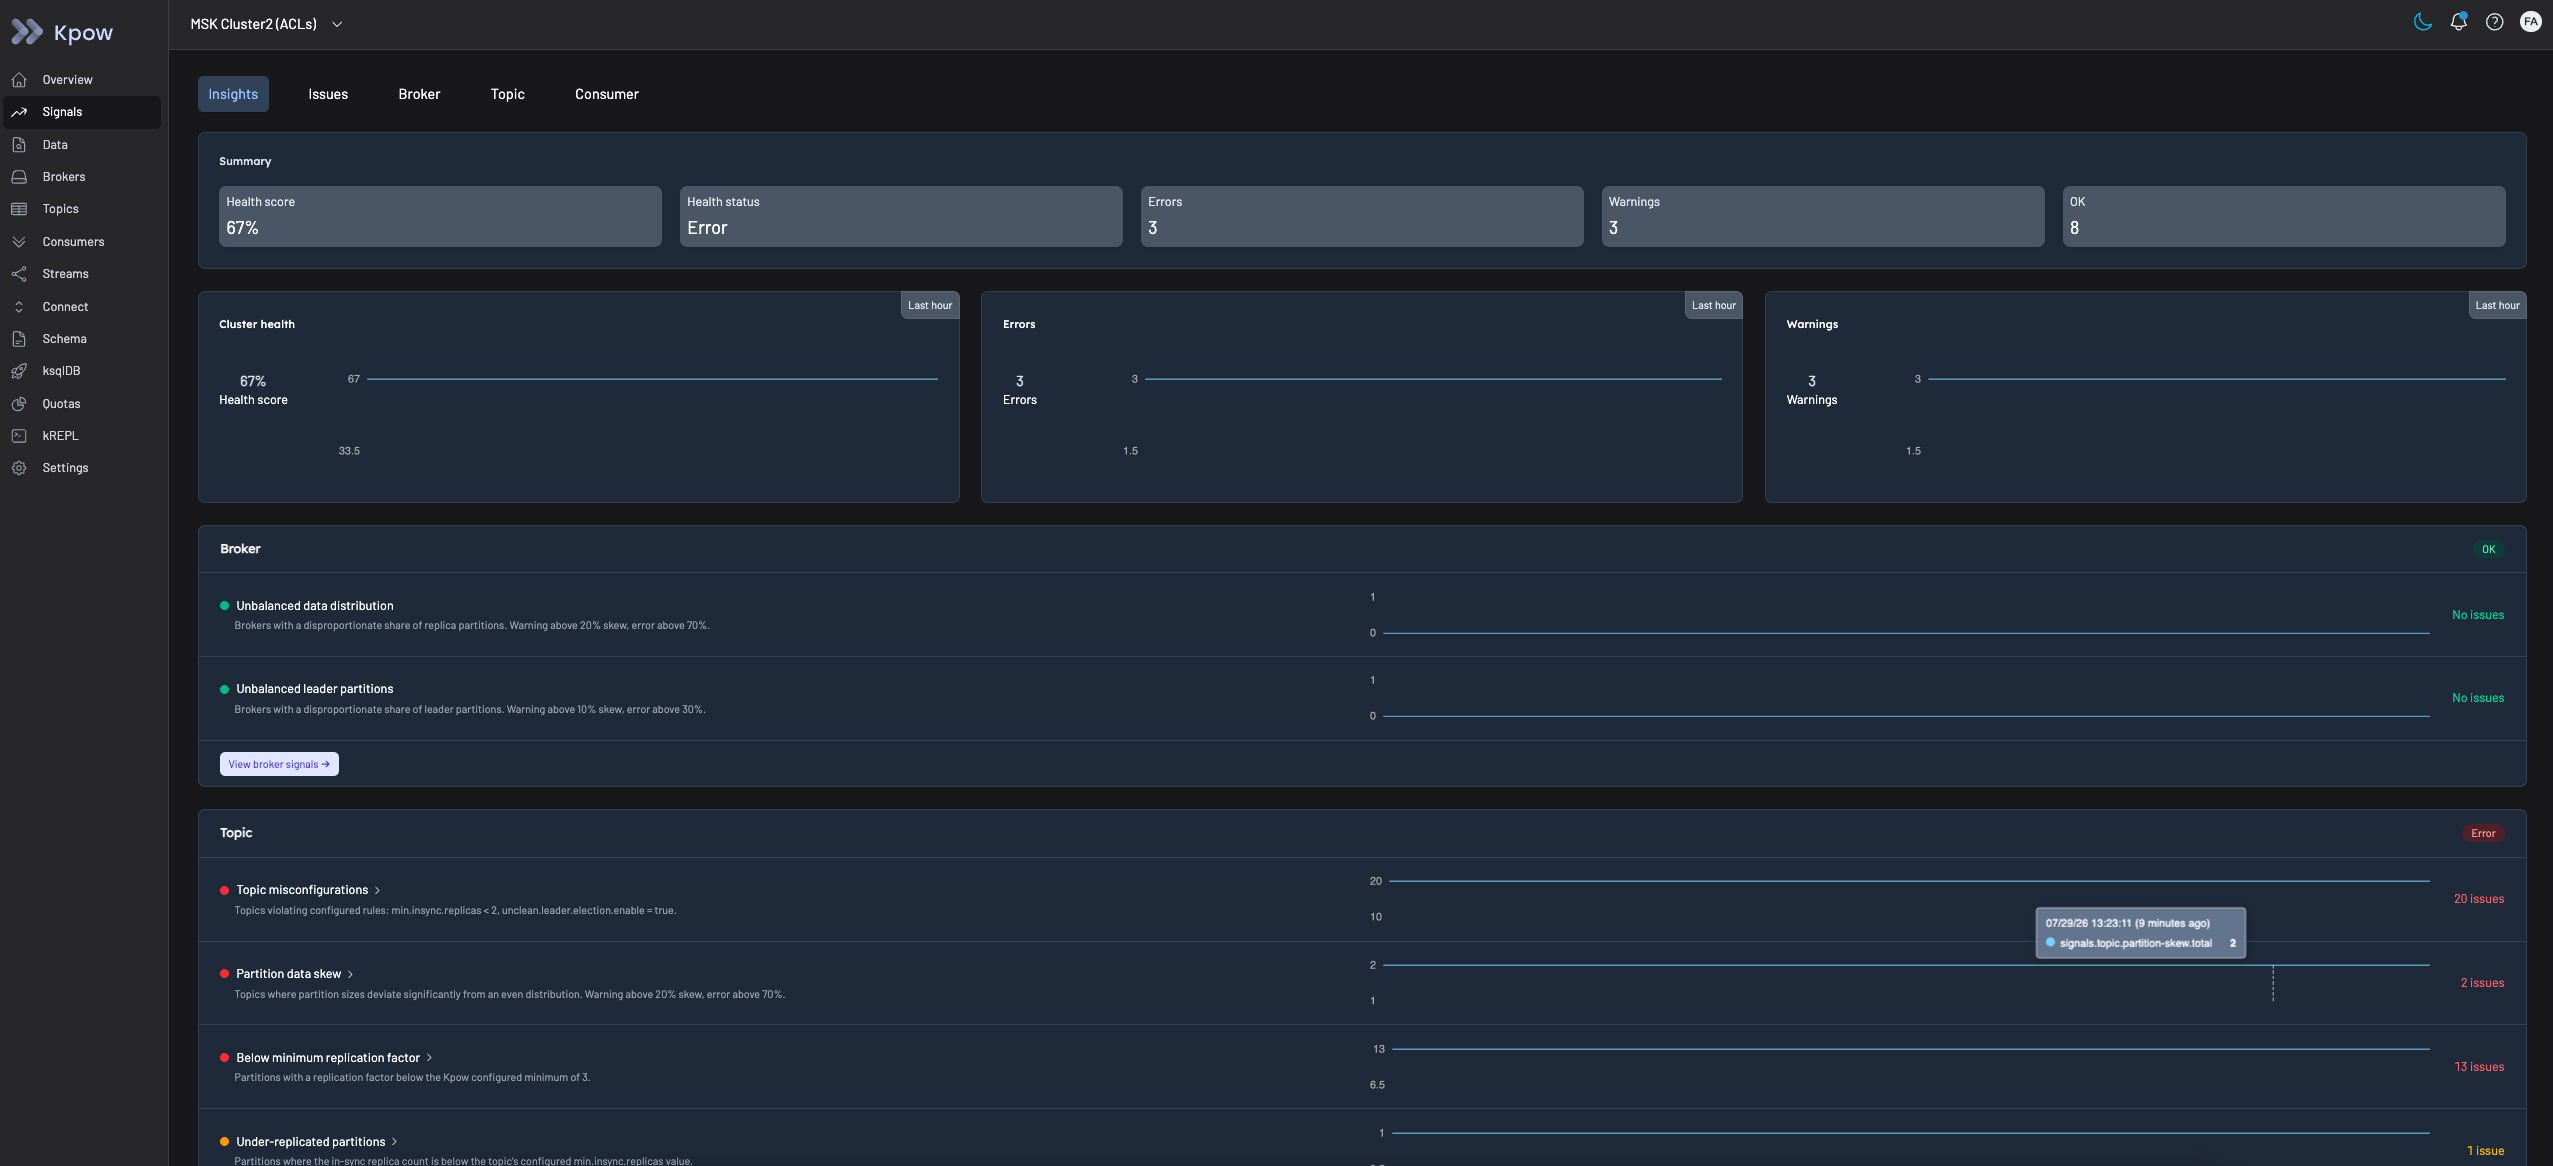Click the 13 issues label
Viewport: 2553px width, 1166px height.
tap(2479, 1067)
